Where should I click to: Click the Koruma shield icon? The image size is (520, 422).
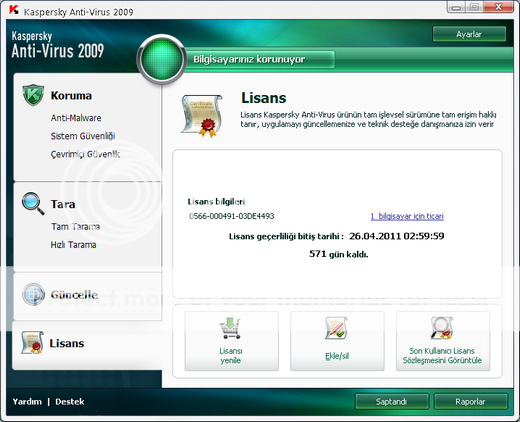coord(33,95)
